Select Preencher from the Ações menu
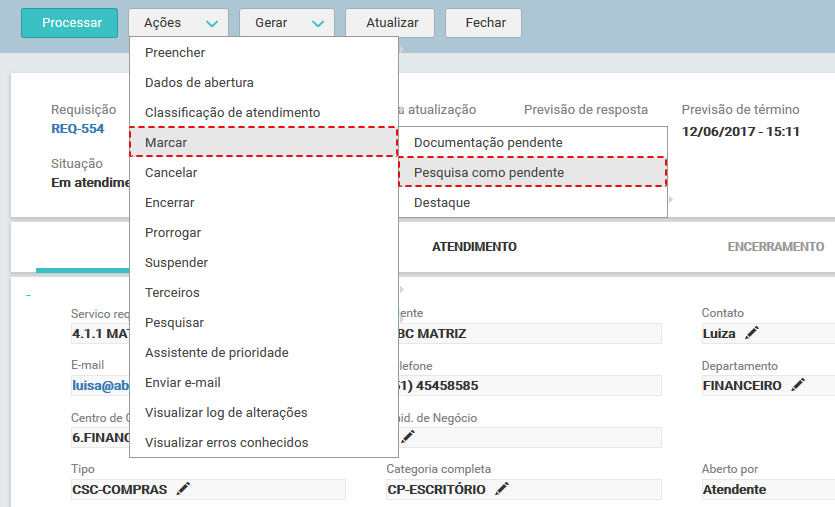The image size is (835, 507). tap(264, 53)
